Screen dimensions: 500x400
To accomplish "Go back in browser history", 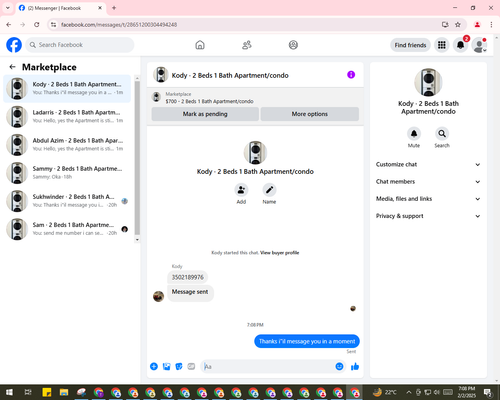I will (9, 24).
